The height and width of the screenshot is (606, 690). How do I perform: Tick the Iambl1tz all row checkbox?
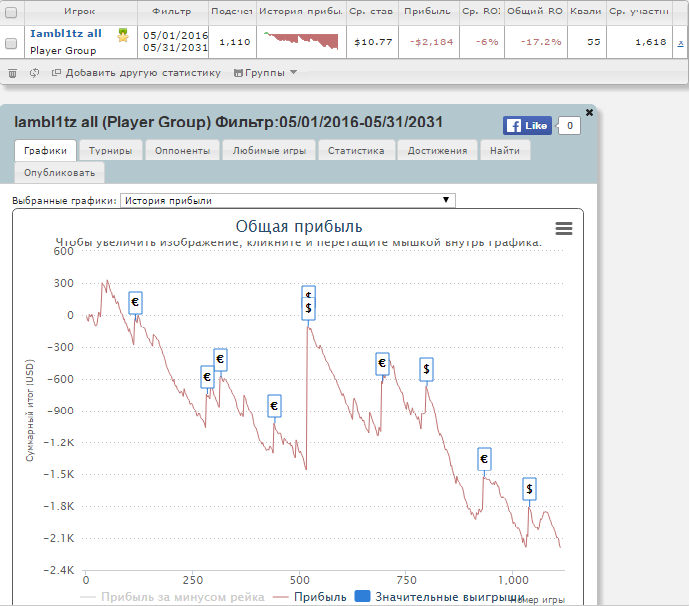11,43
